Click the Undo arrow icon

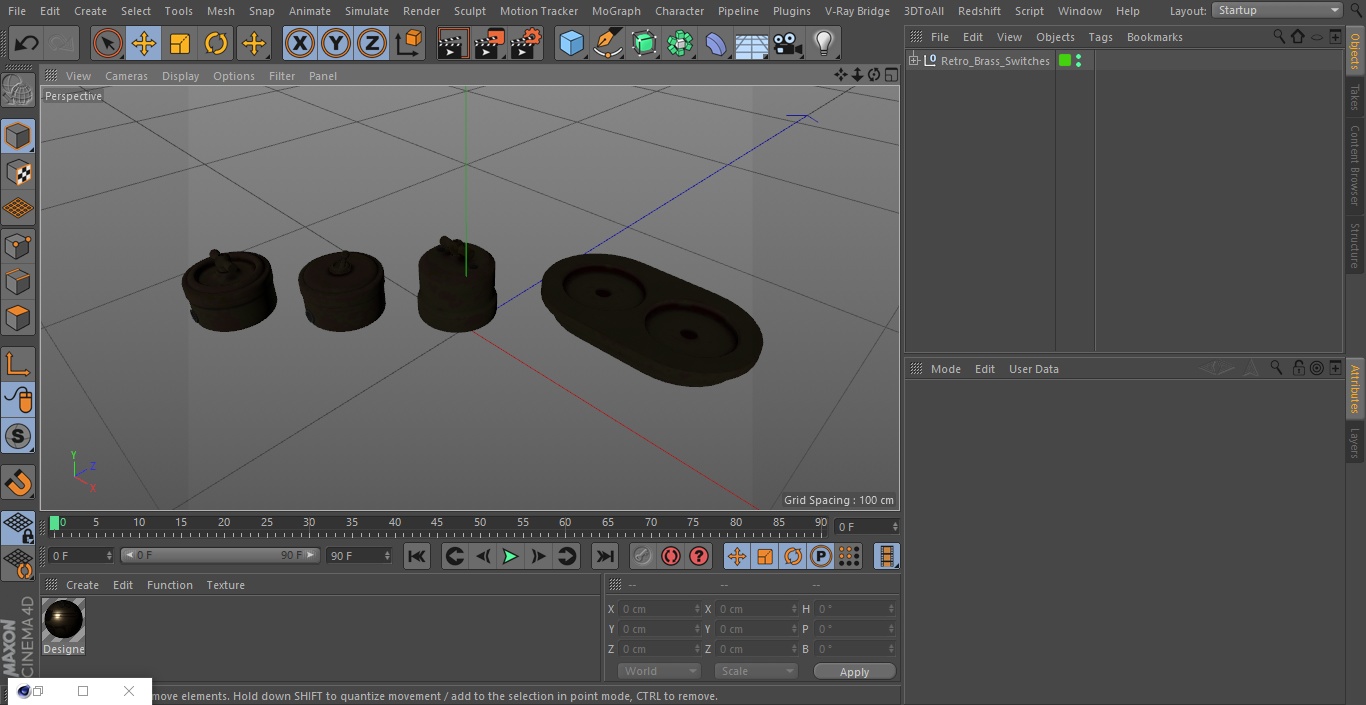(27, 43)
